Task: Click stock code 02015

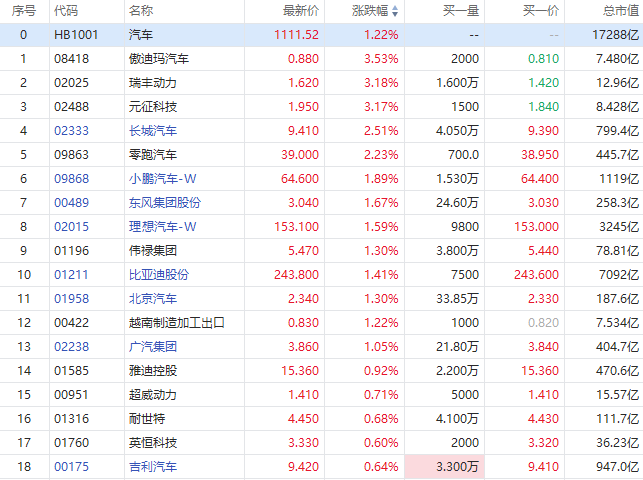Action: (71, 227)
